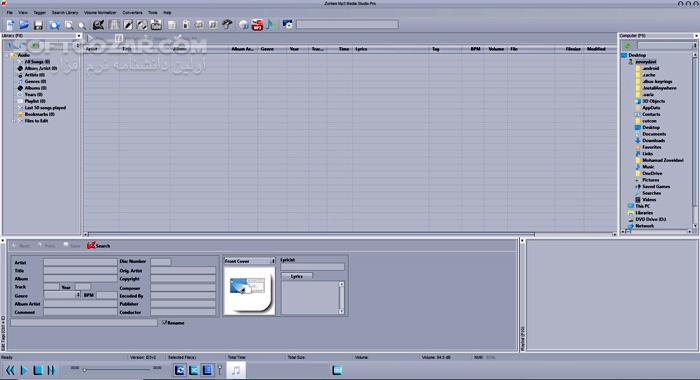Open the Tools menu
Viewport: 700px width, 380px height.
[153, 13]
